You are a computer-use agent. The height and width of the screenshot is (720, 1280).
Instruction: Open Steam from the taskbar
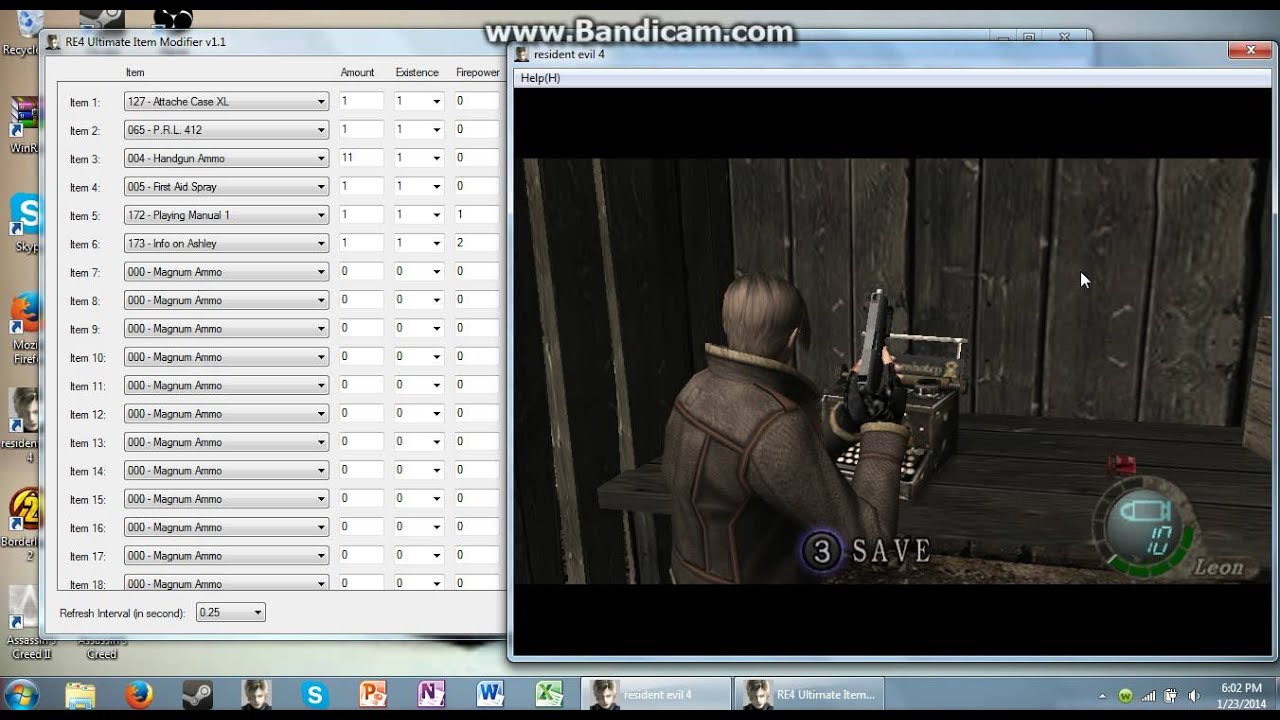197,694
